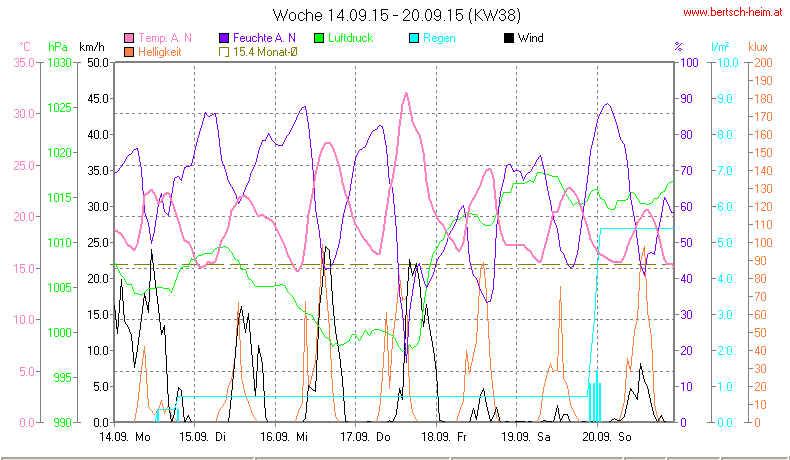Image resolution: width=790 pixels, height=460 pixels.
Task: Click the cyan Regen legend swatch
Action: click(x=414, y=38)
